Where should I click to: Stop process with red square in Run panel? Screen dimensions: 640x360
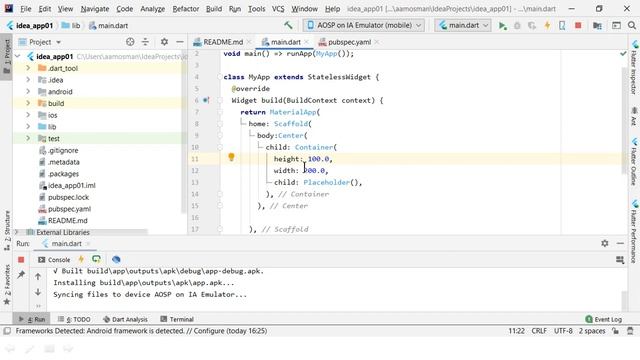point(21,260)
